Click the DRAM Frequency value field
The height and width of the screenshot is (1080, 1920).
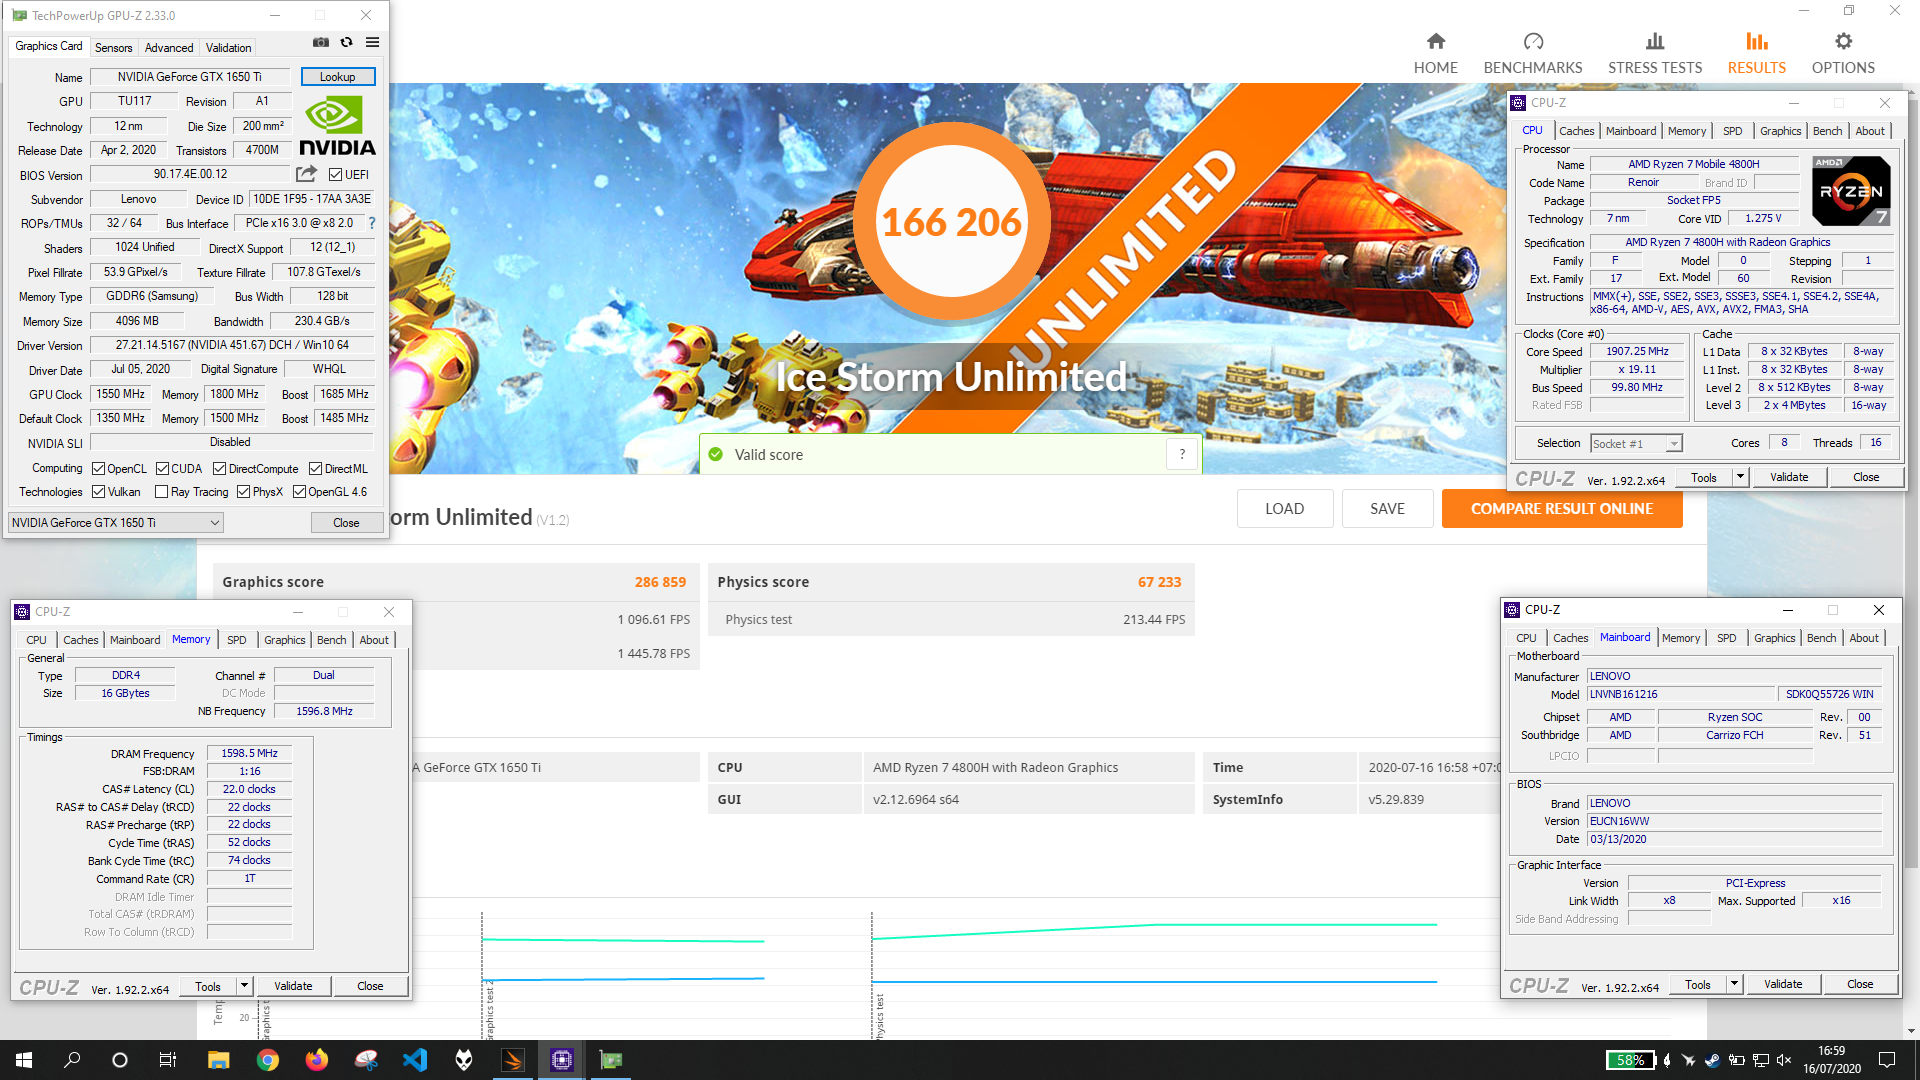[x=249, y=753]
